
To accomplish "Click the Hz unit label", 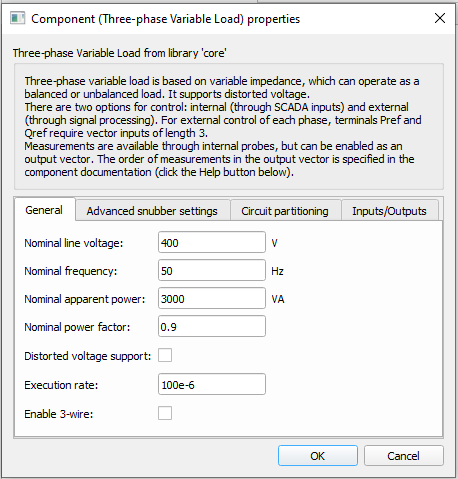I will click(277, 271).
